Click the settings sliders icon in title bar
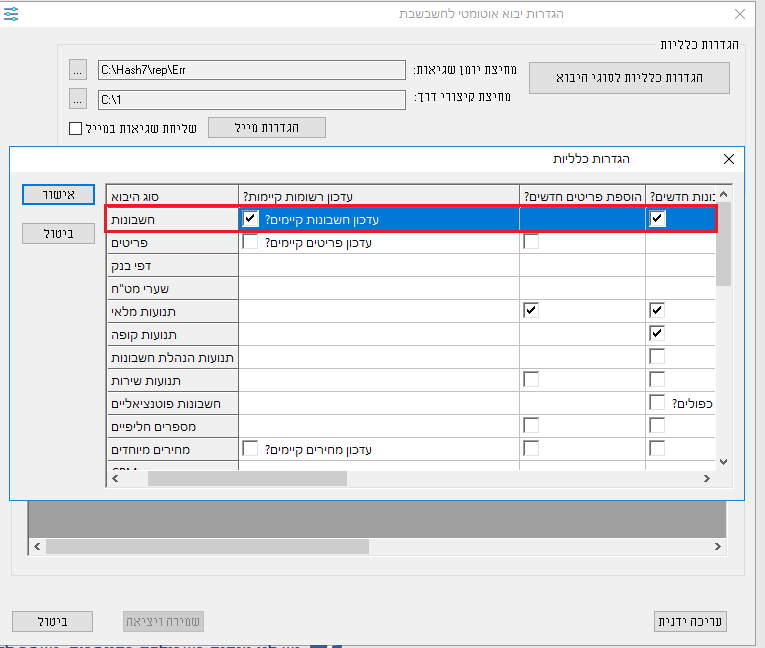This screenshot has height=648, width=765. coord(11,14)
